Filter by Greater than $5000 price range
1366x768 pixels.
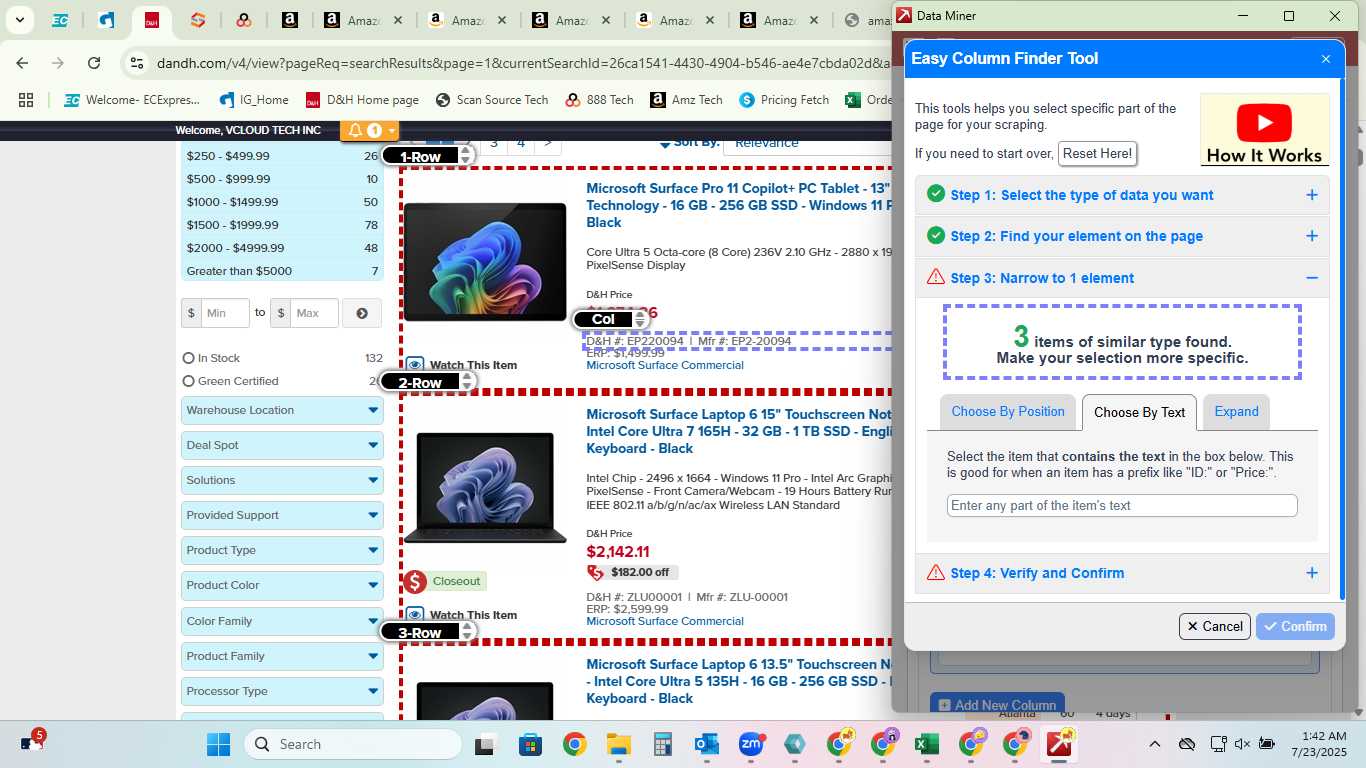[x=239, y=271]
